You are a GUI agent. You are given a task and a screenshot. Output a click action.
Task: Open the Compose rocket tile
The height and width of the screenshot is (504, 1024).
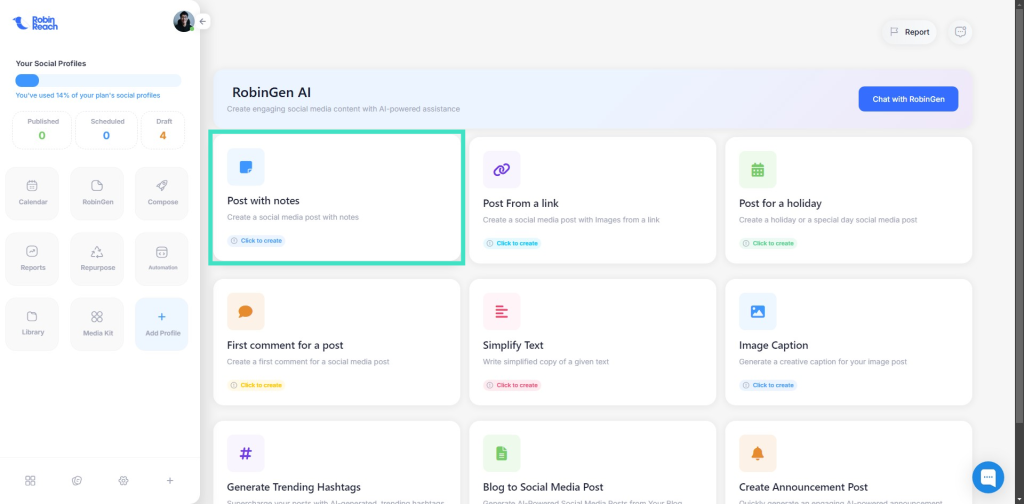click(x=162, y=193)
